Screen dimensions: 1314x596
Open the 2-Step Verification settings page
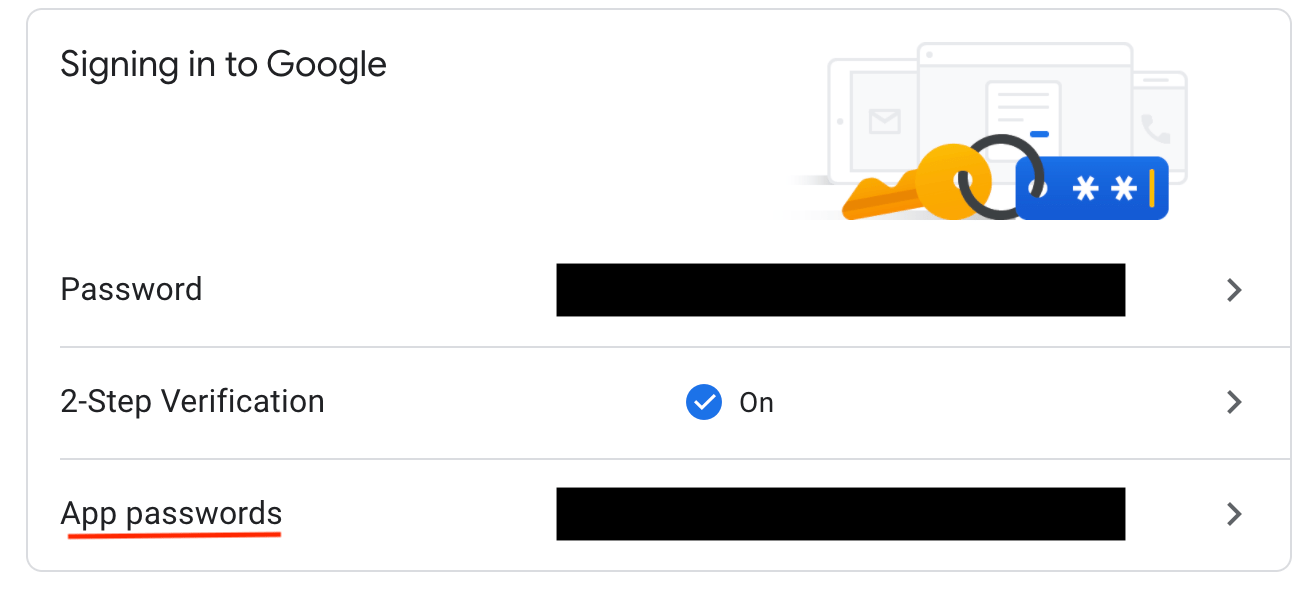click(192, 401)
